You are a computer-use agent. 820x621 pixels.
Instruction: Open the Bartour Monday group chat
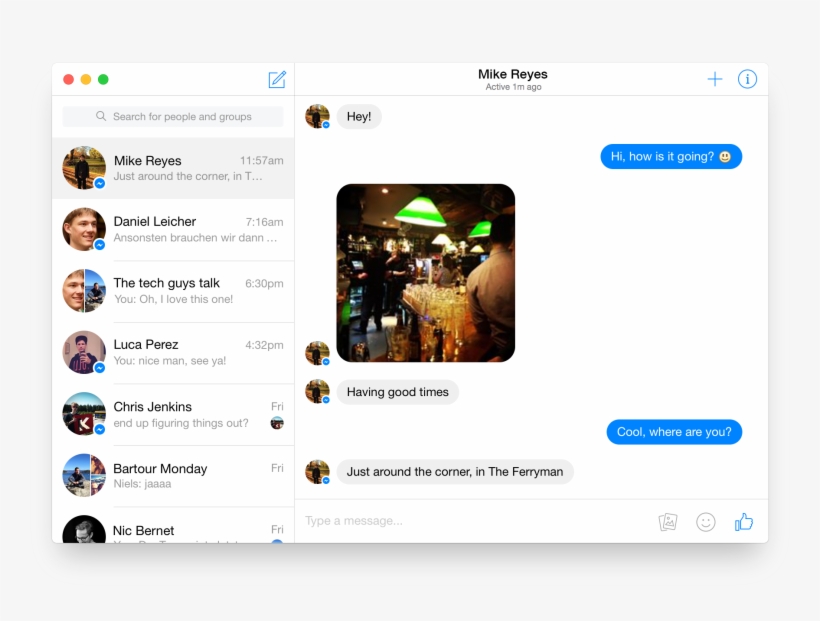tap(173, 476)
